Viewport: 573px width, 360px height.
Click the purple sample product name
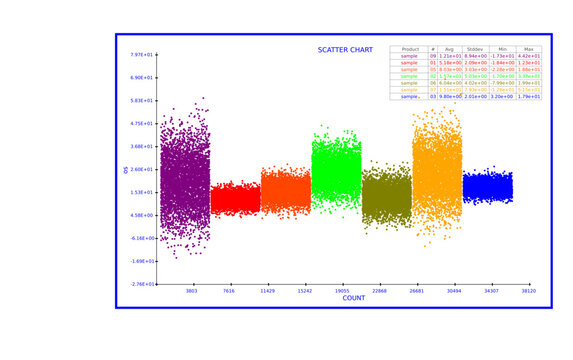(x=409, y=56)
